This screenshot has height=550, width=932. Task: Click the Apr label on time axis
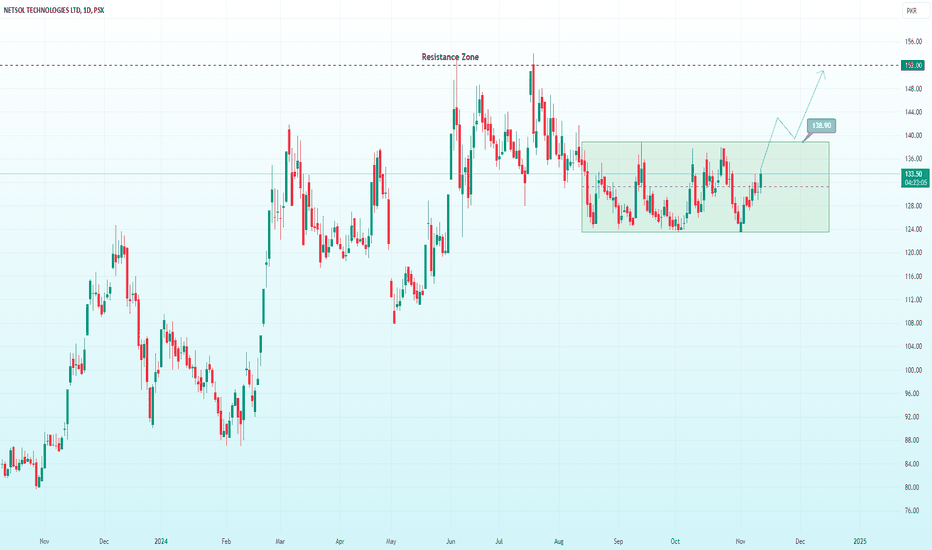coord(339,542)
